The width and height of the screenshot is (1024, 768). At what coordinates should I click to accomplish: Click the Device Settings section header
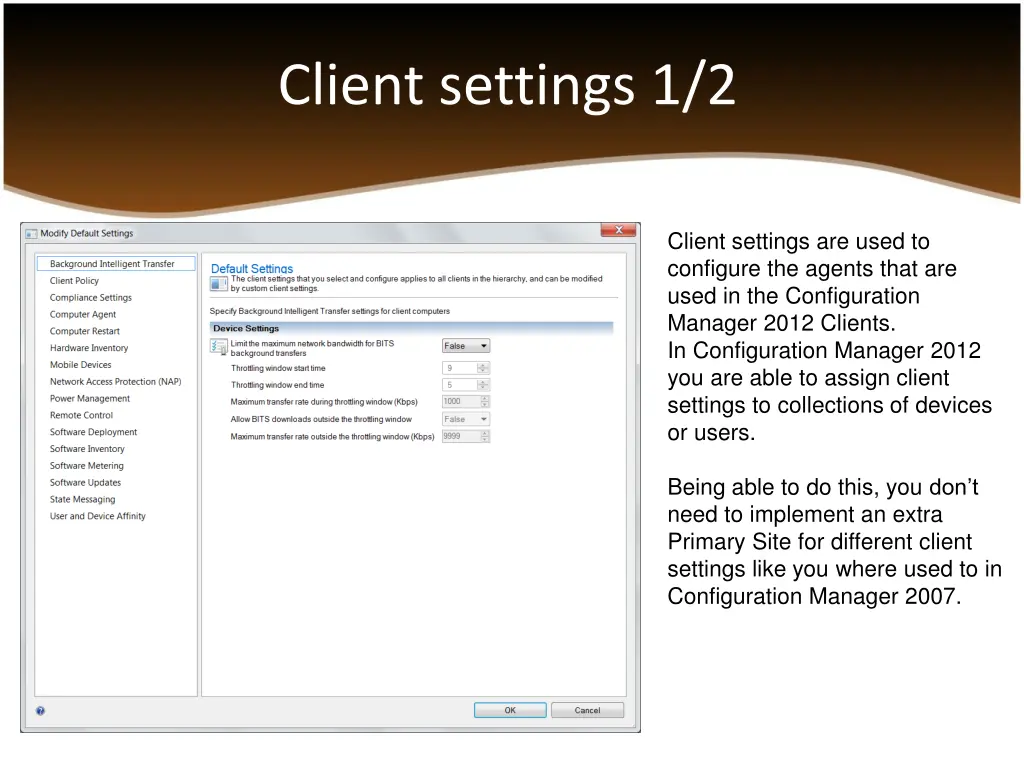coord(411,328)
